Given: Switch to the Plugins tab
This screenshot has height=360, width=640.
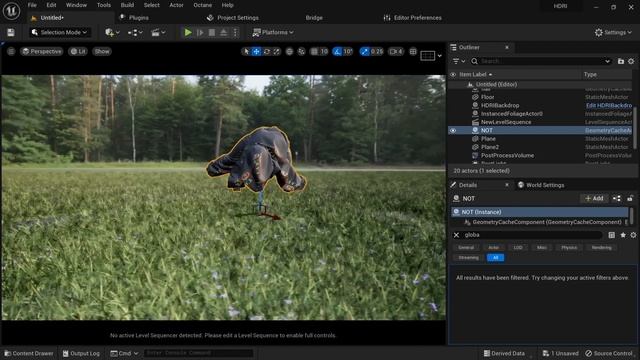Looking at the screenshot, I should (134, 18).
